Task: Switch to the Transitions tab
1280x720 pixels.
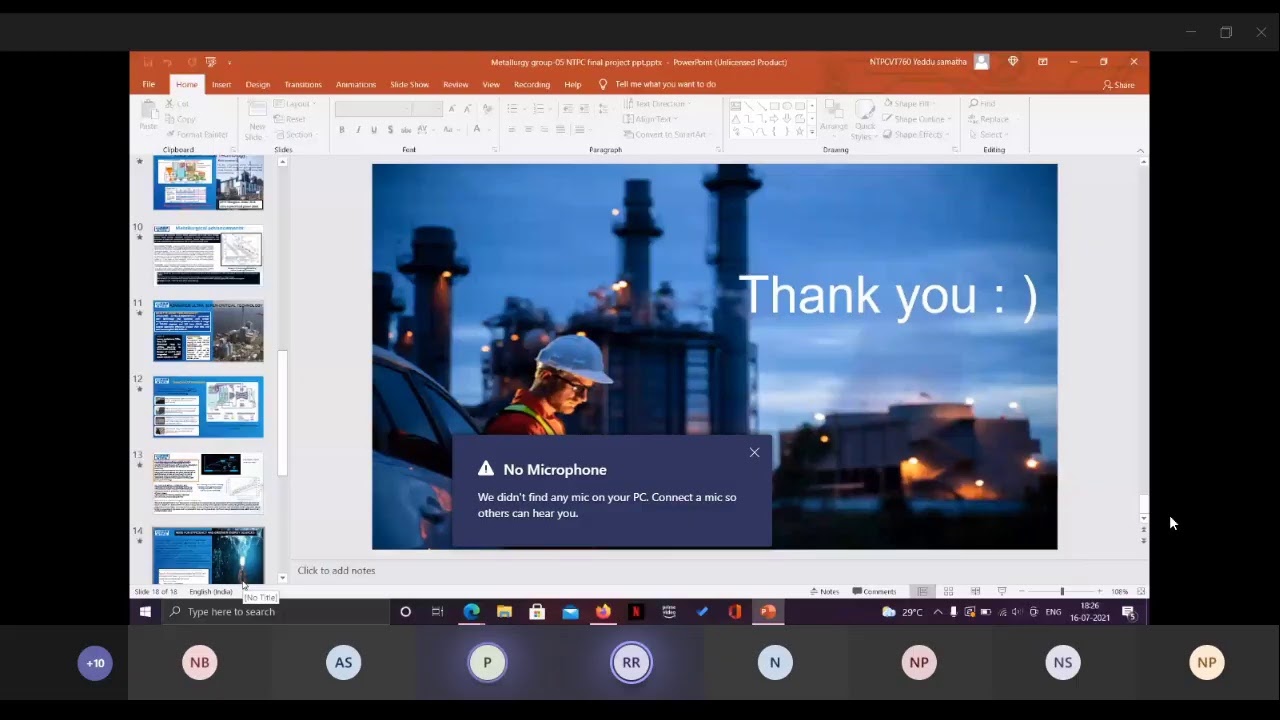Action: tap(303, 85)
